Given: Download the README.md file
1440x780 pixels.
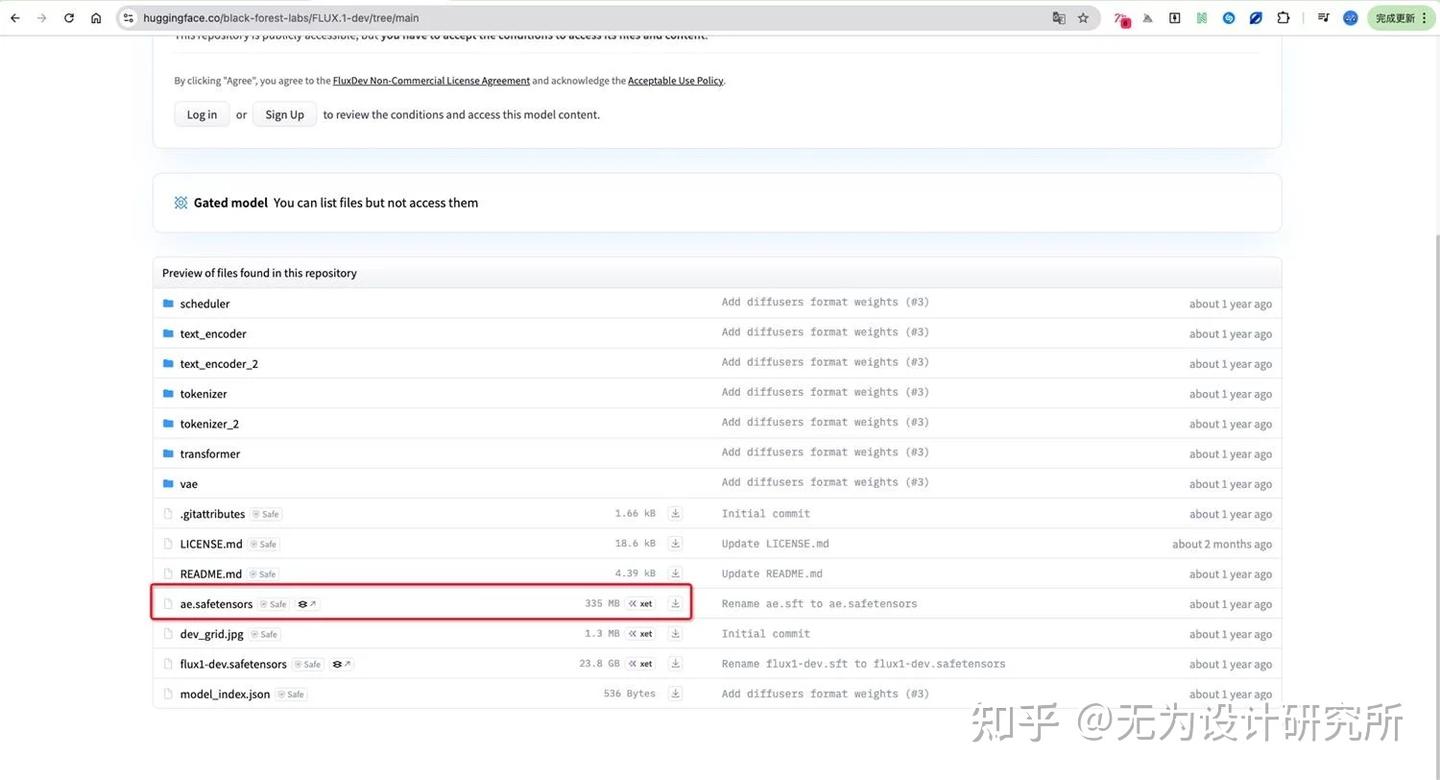Looking at the screenshot, I should pos(675,574).
